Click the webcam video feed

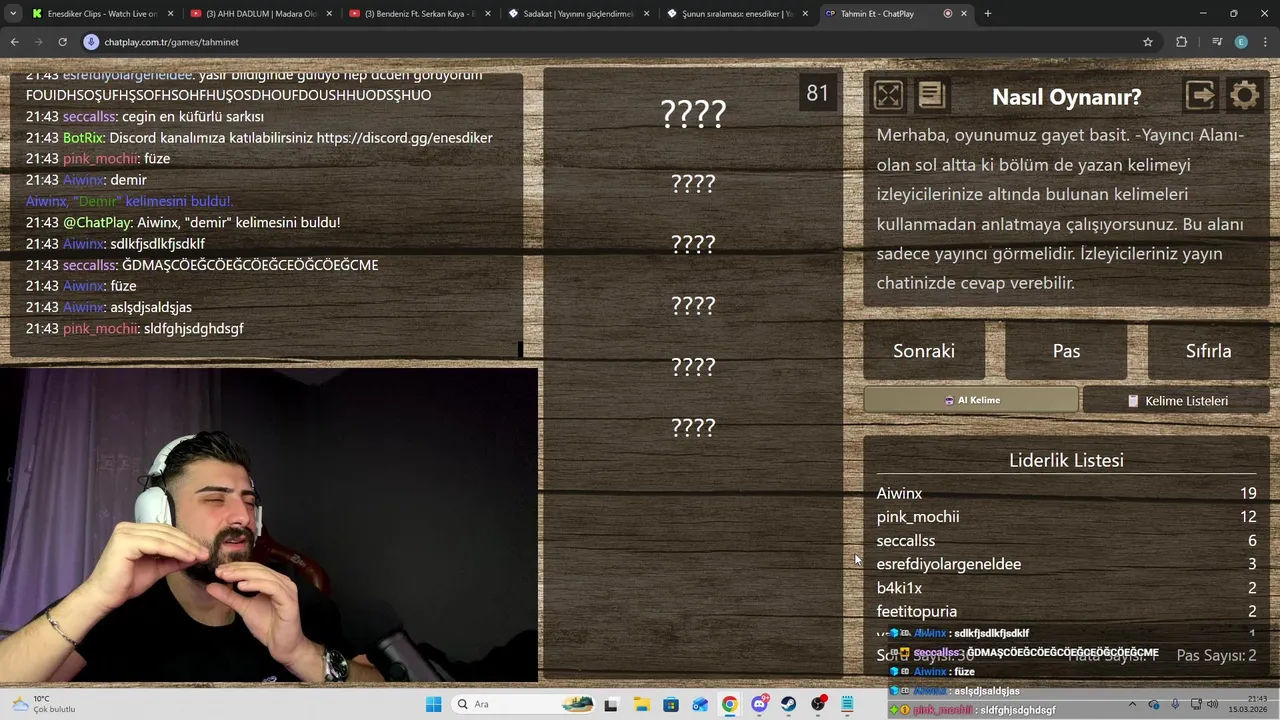click(x=269, y=525)
